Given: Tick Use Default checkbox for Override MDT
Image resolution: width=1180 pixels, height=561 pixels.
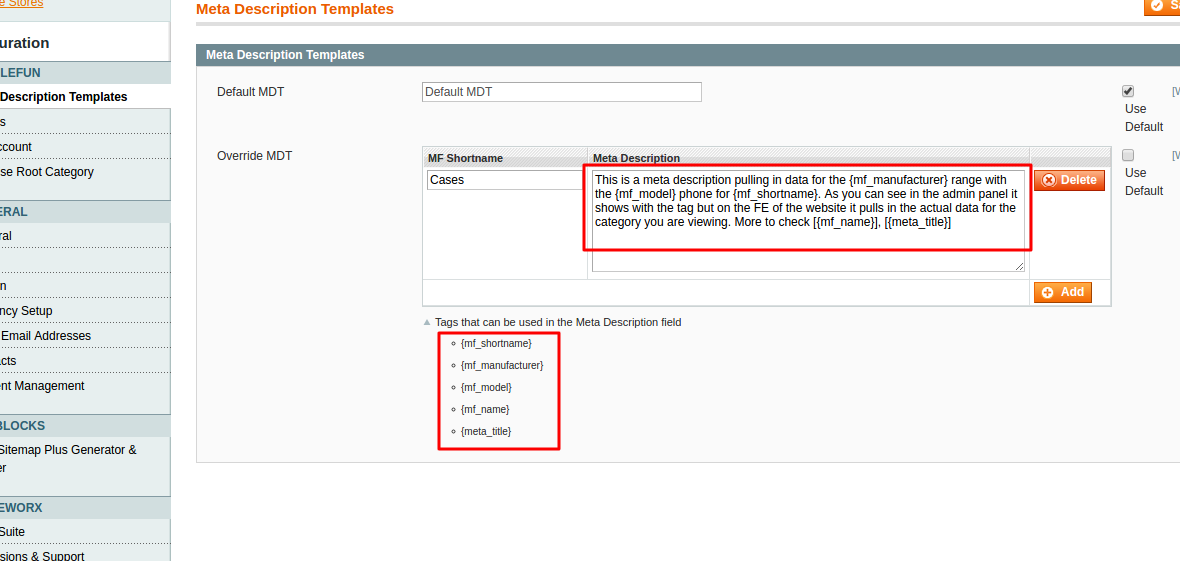Looking at the screenshot, I should click(1128, 155).
